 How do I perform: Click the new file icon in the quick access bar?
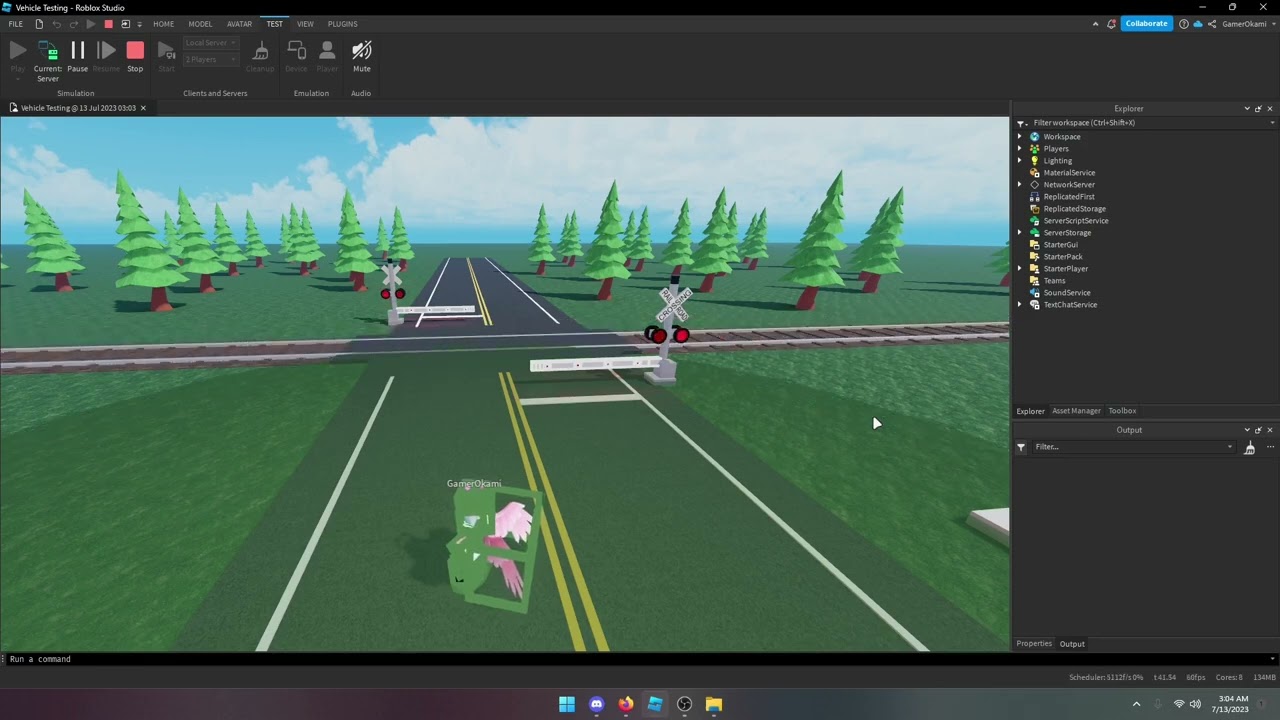click(x=39, y=24)
